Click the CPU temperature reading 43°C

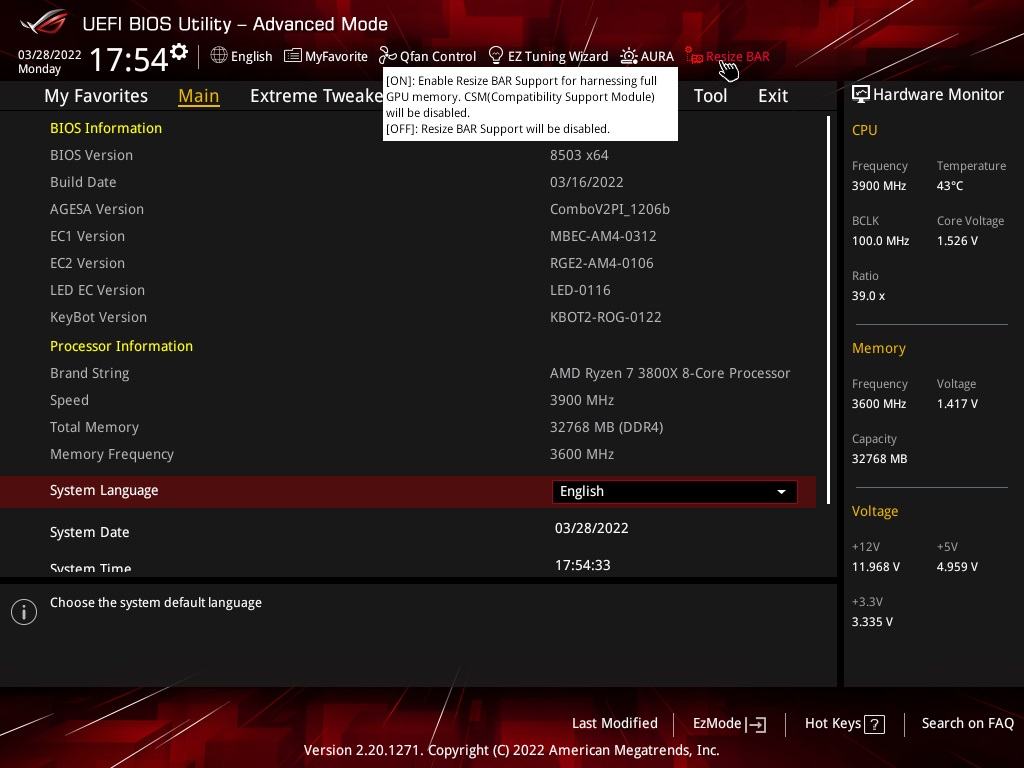click(950, 185)
